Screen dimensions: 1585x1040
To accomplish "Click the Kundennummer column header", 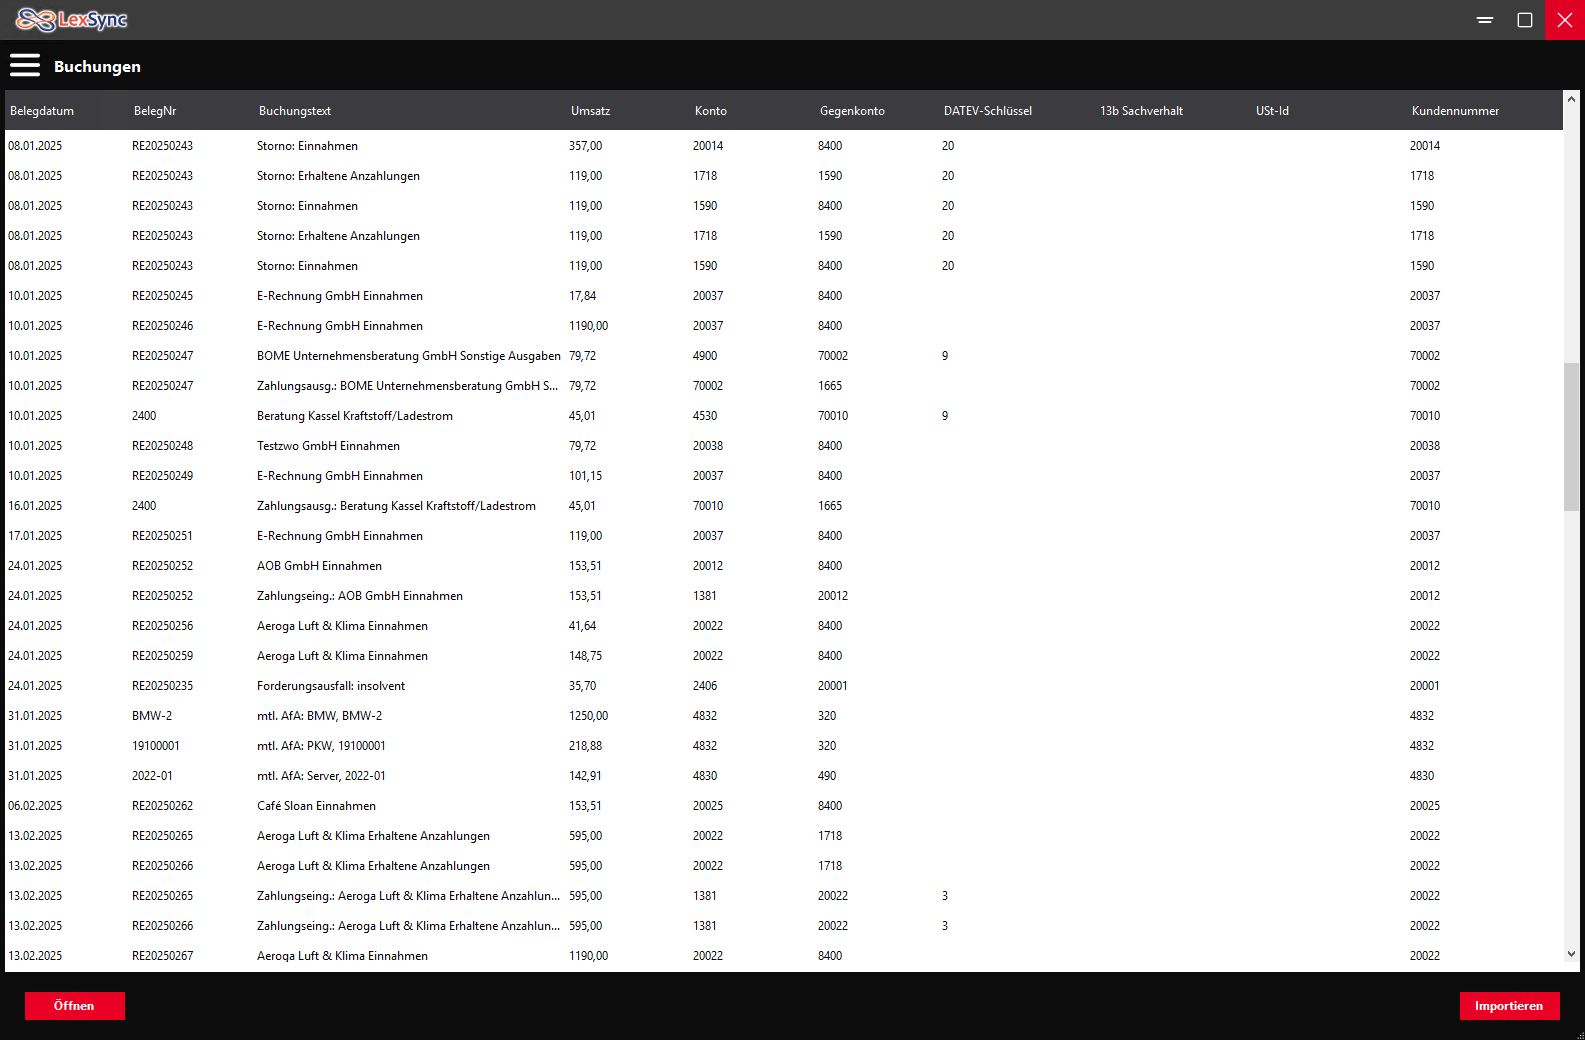I will click(1455, 111).
